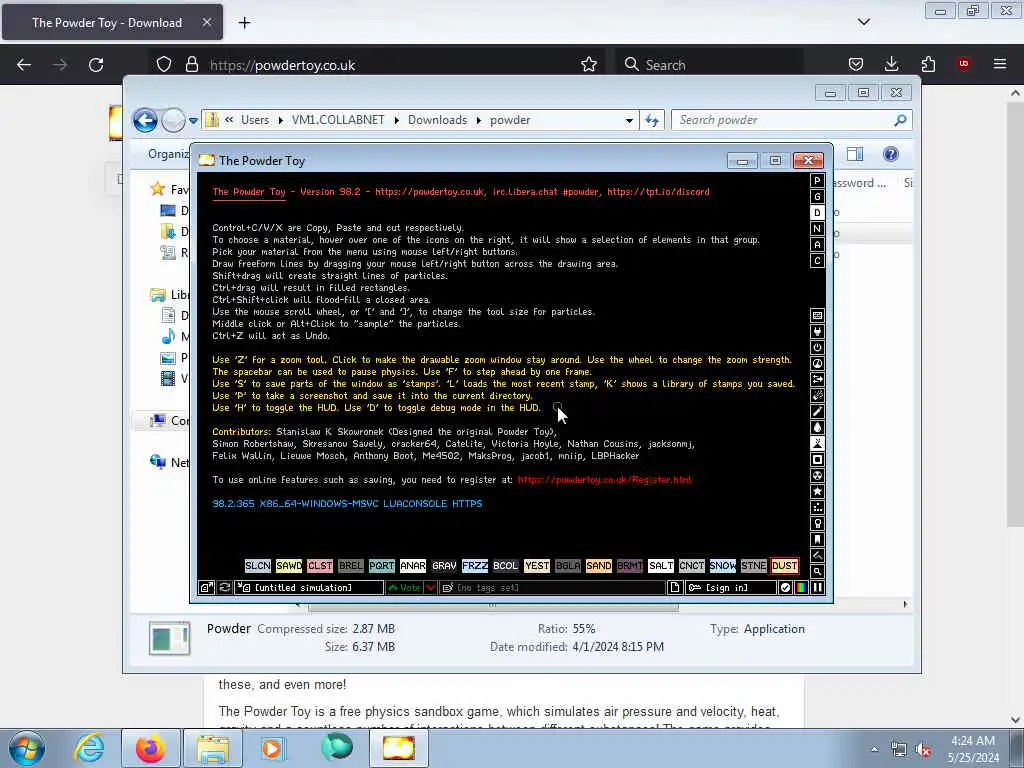Viewport: 1024px width, 768px height.
Task: Open Firefox list all tabs chevron
Action: click(x=863, y=22)
